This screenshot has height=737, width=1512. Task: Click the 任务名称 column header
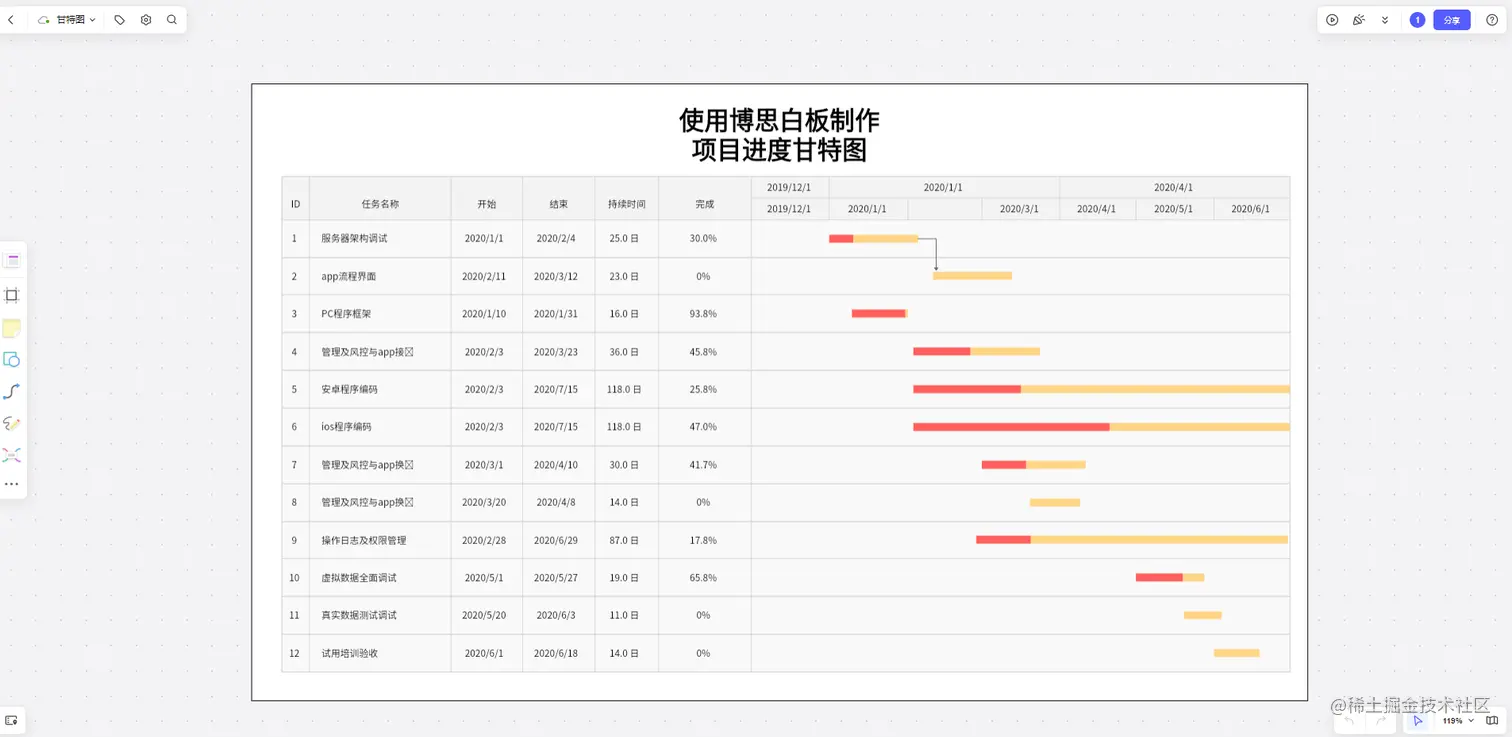[380, 204]
